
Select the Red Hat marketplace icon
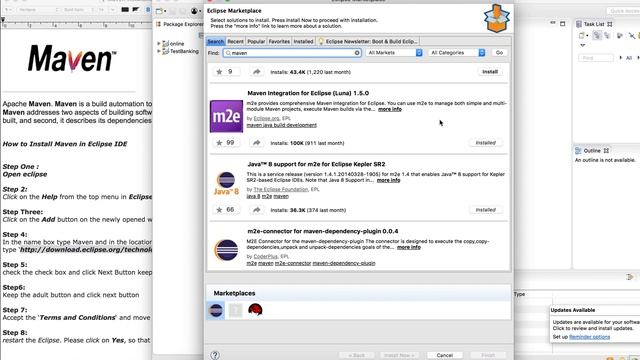coord(256,310)
